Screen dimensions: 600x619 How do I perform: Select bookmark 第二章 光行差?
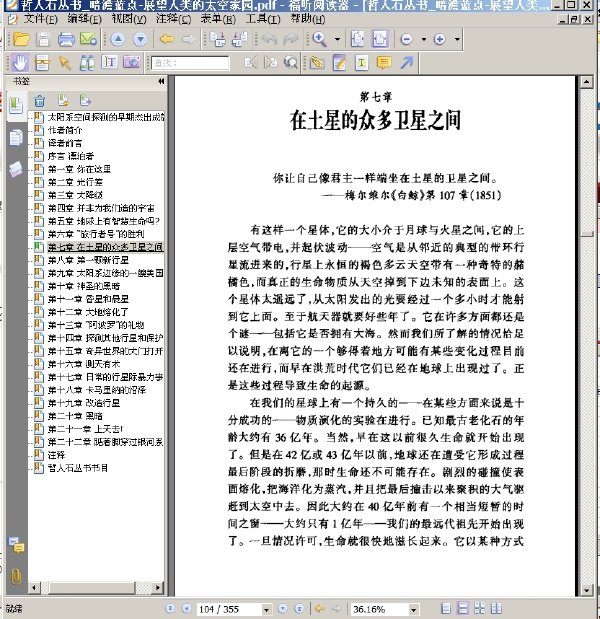pos(75,182)
